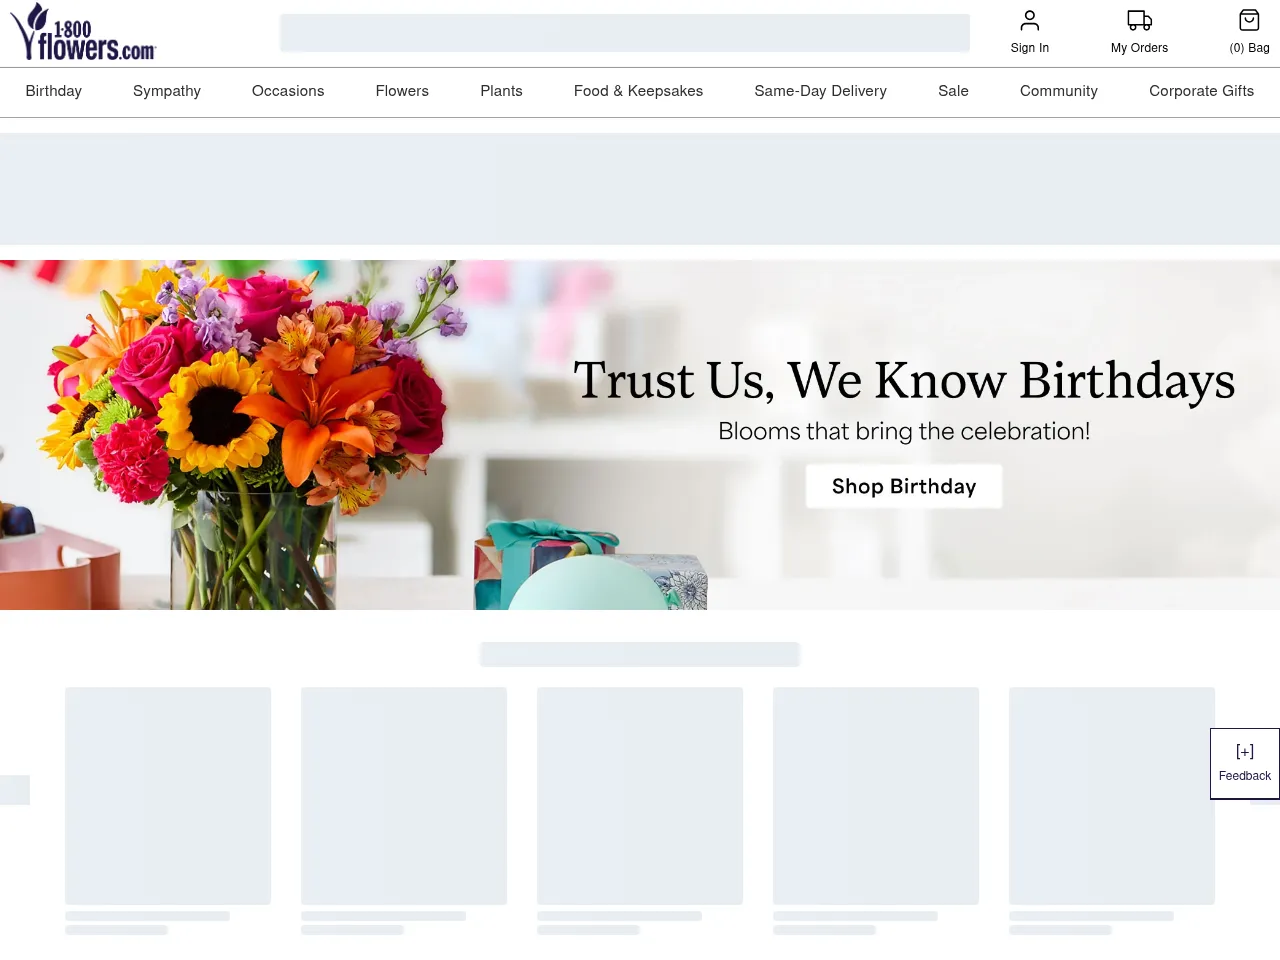Open Corporate Gifts page
Viewport: 1280px width, 960px height.
pos(1201,91)
